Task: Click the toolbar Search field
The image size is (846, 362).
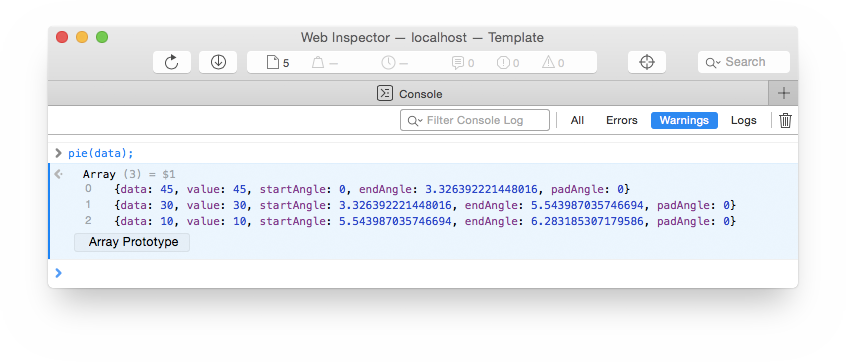Action: (744, 62)
